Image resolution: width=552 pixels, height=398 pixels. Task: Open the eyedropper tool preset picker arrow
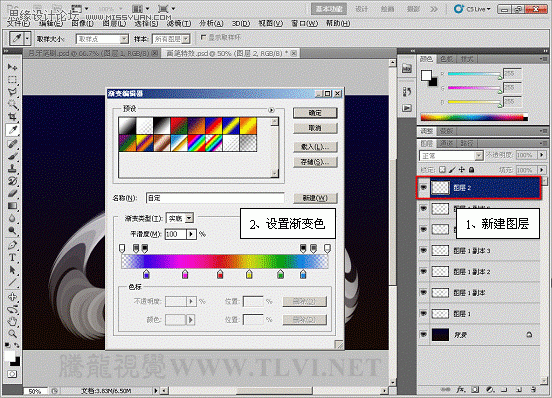27,39
